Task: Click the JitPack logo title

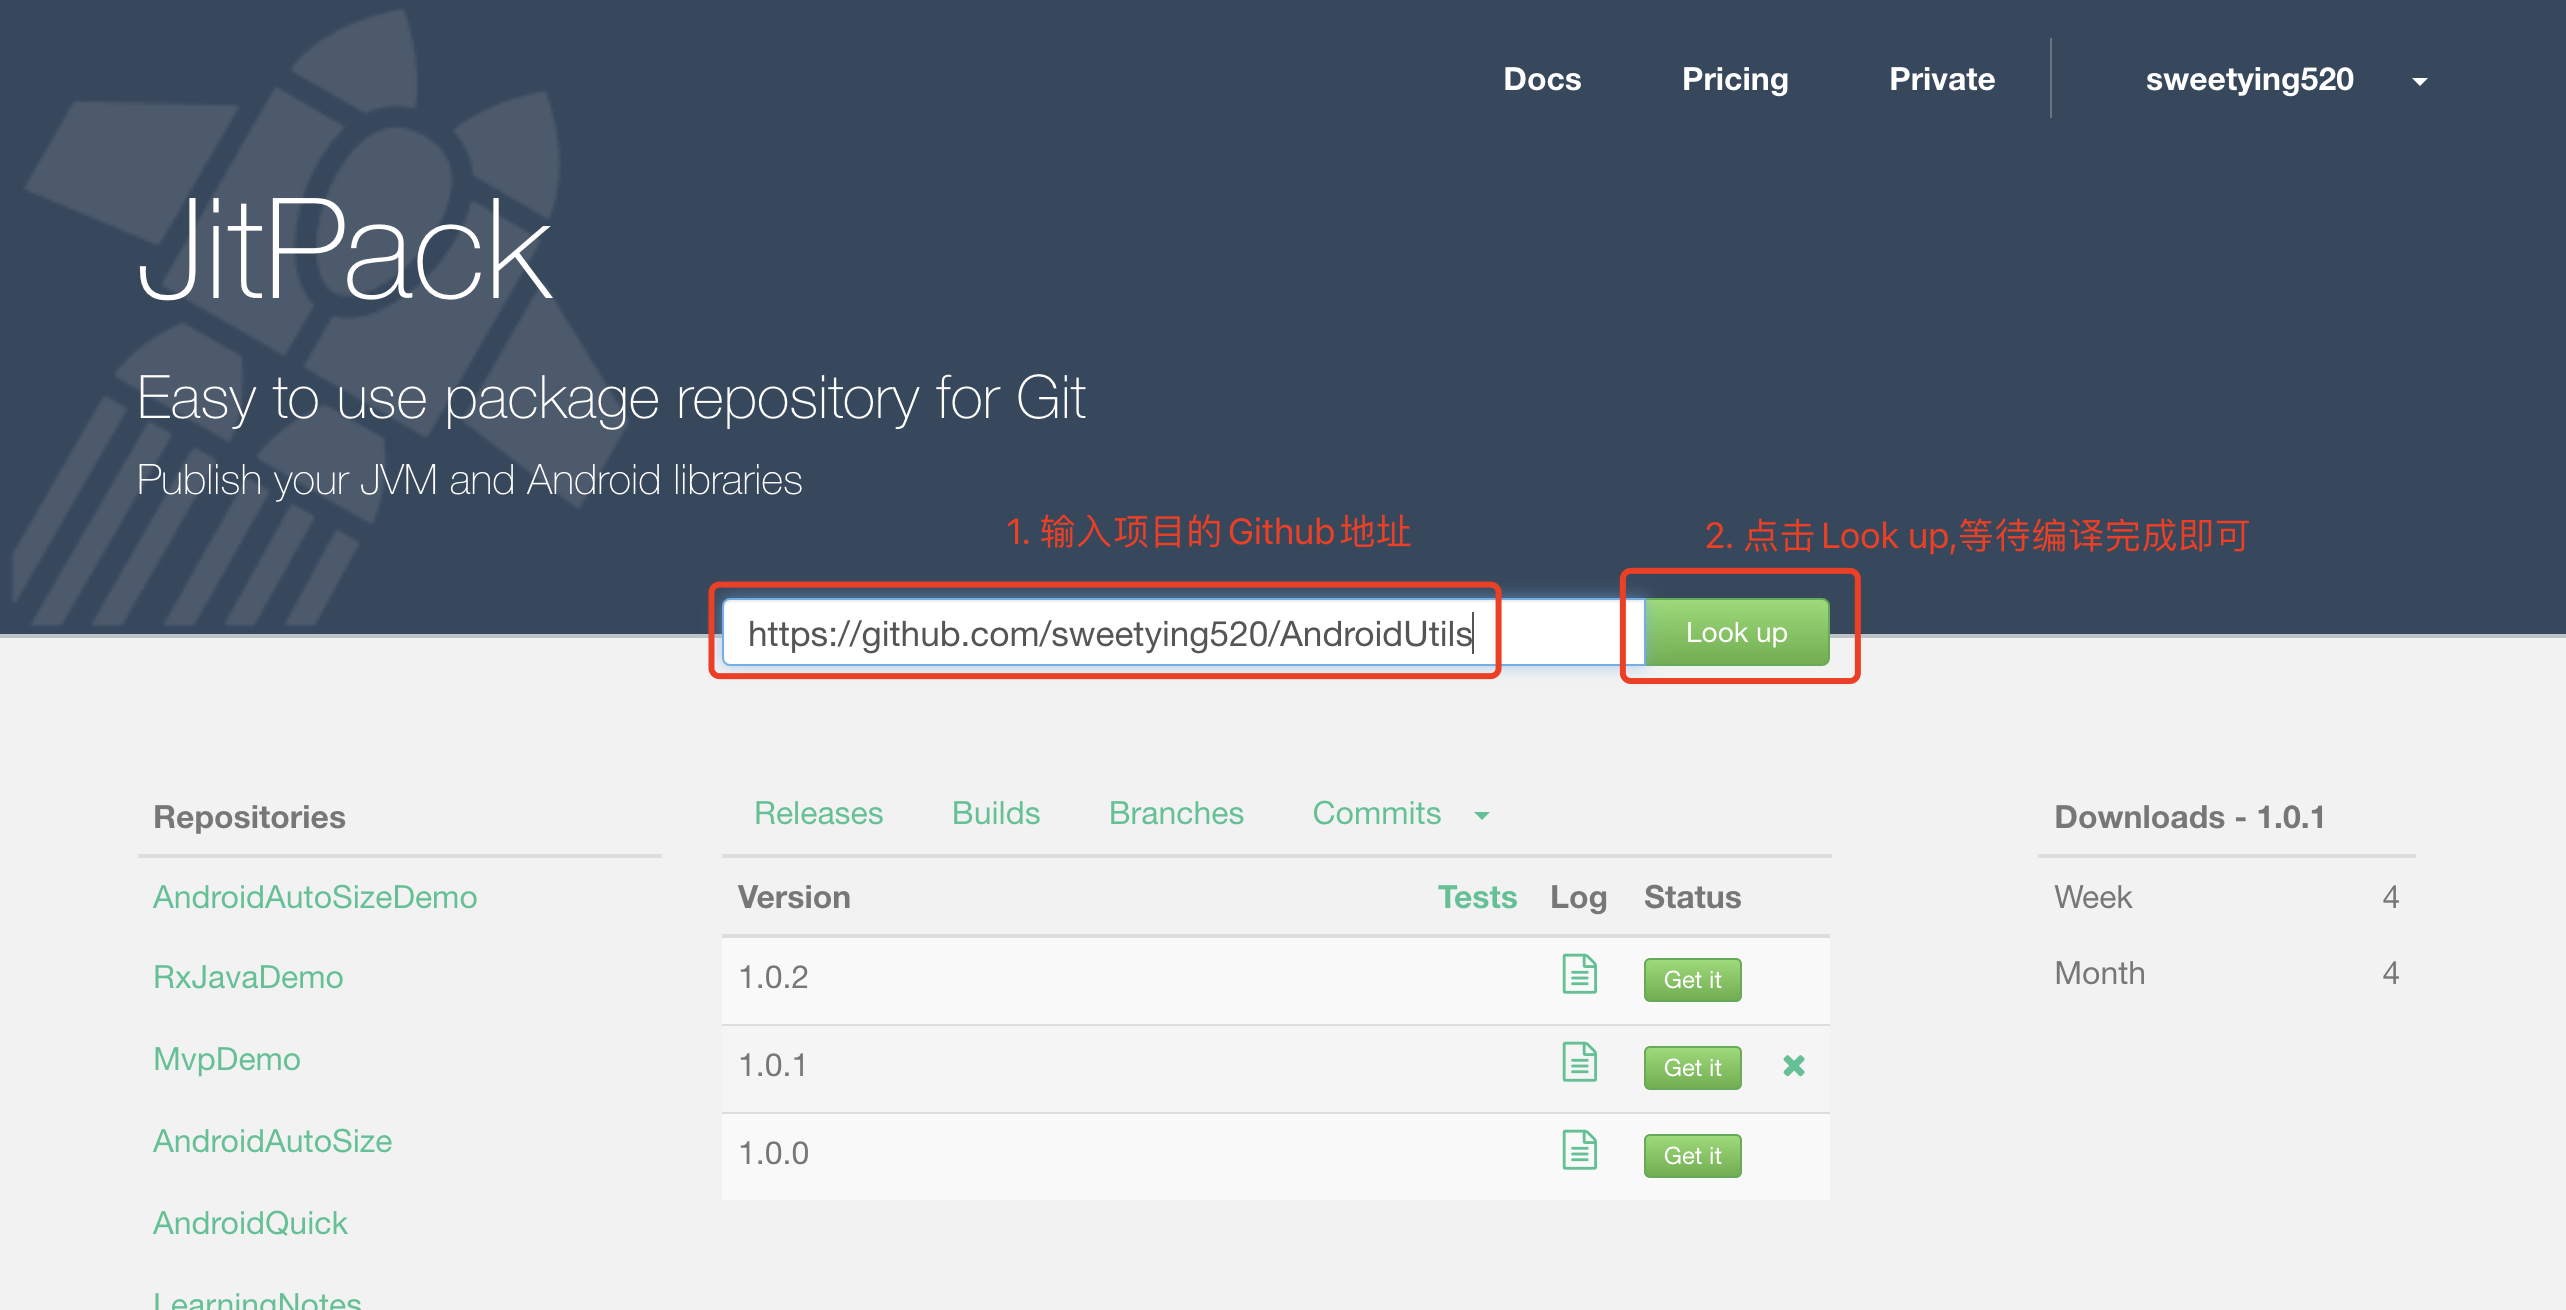Action: [345, 250]
